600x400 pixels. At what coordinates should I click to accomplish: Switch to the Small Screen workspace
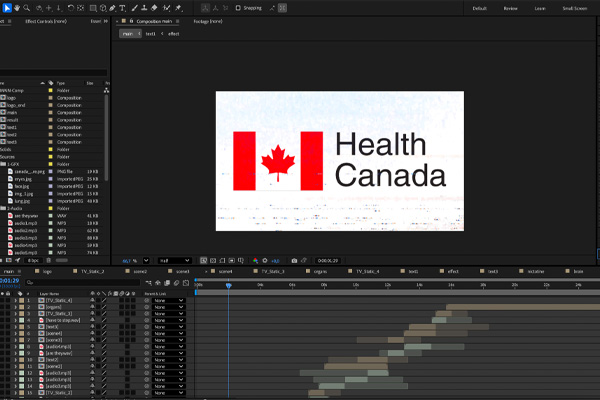coord(575,8)
